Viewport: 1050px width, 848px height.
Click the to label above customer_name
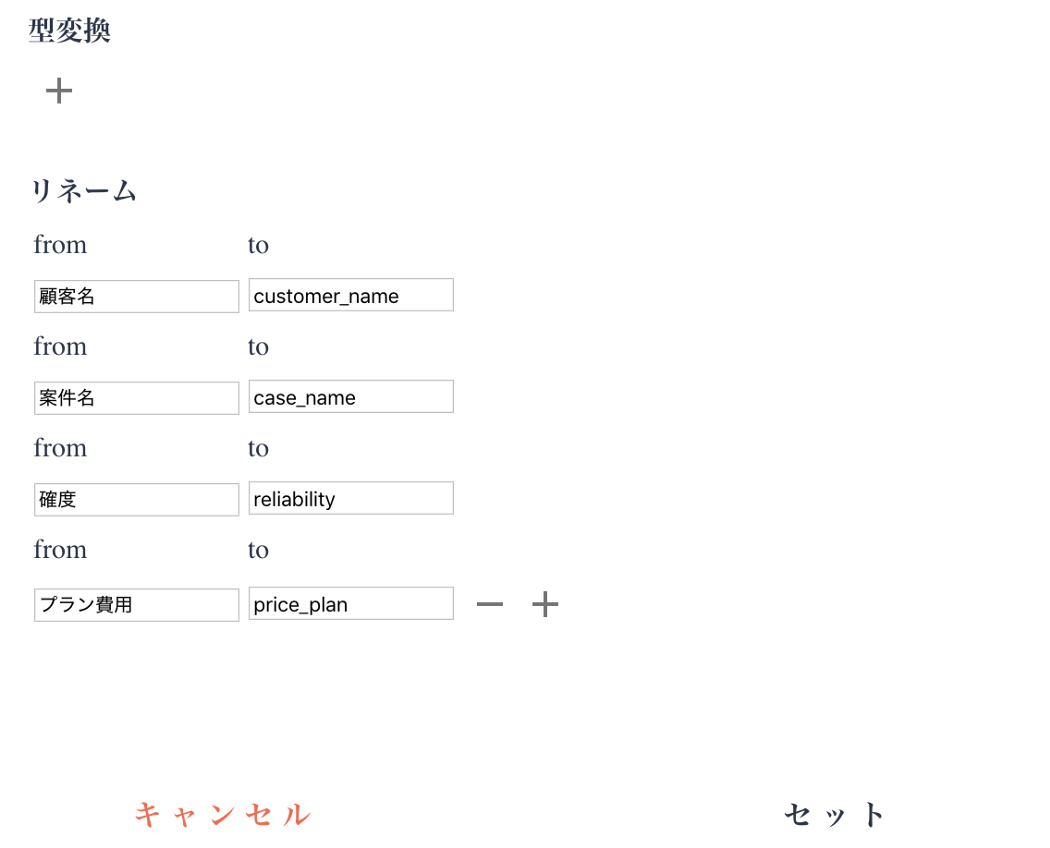click(258, 245)
